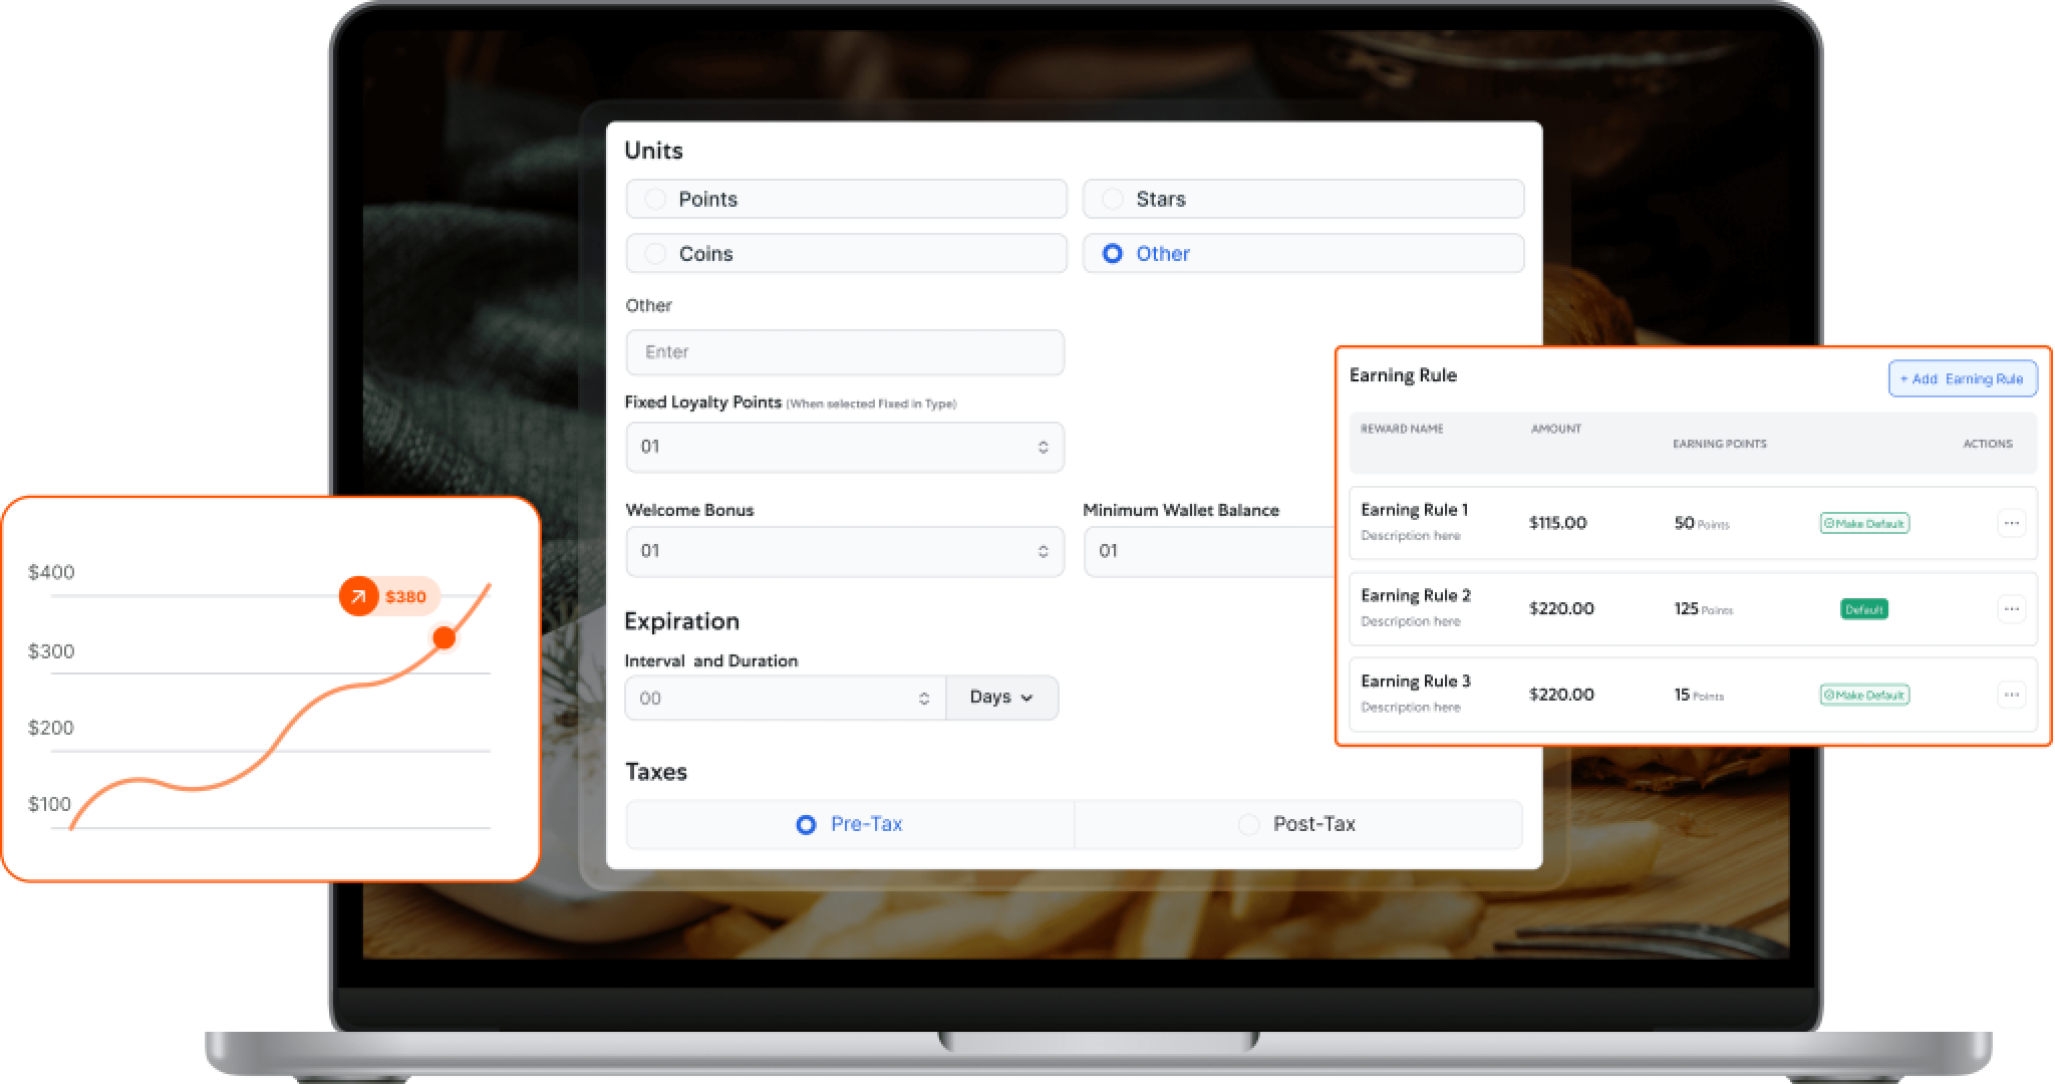Select the Pre-Tax option
Screen dimensions: 2055x1084
pyautogui.click(x=806, y=824)
